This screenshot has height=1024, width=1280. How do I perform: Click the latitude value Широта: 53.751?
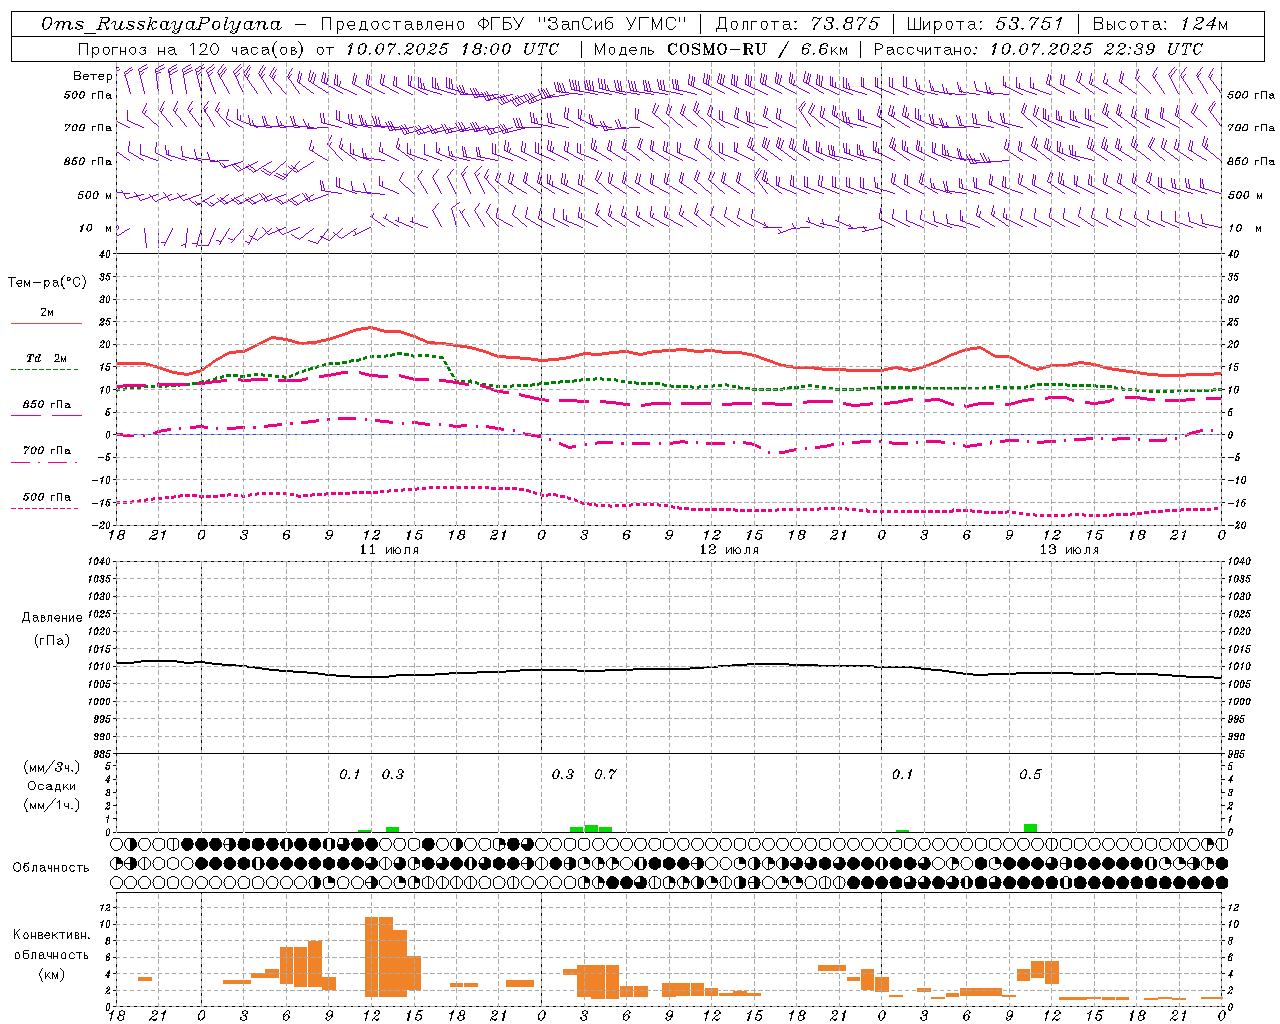(985, 24)
